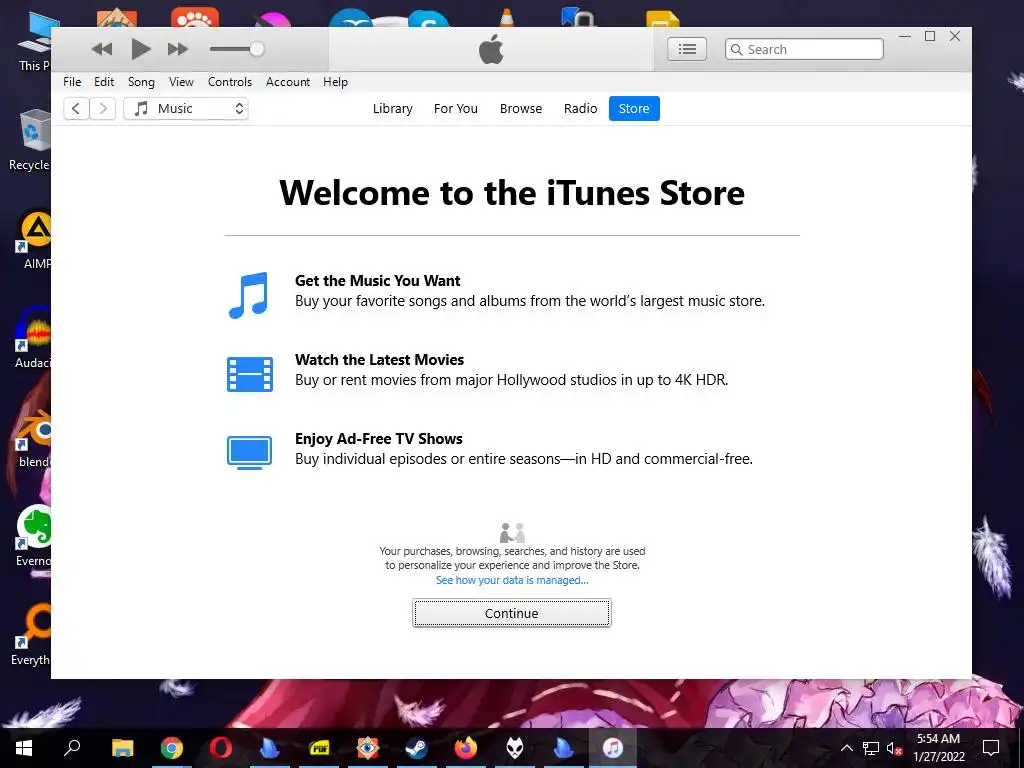Select the Store tab
Viewport: 1024px width, 768px height.
pos(634,108)
